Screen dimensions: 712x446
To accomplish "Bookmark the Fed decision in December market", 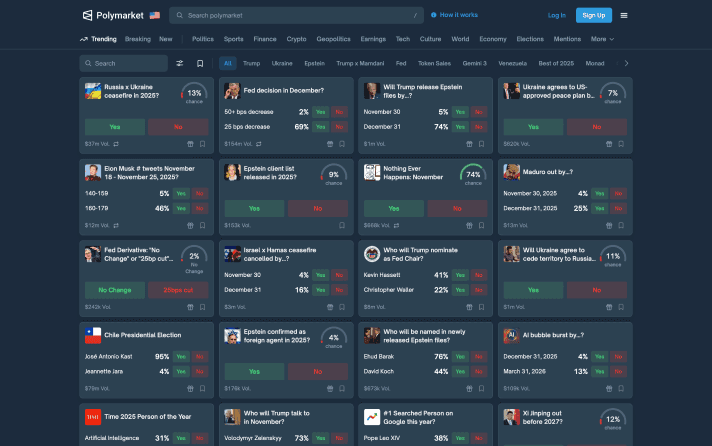I will (x=342, y=144).
